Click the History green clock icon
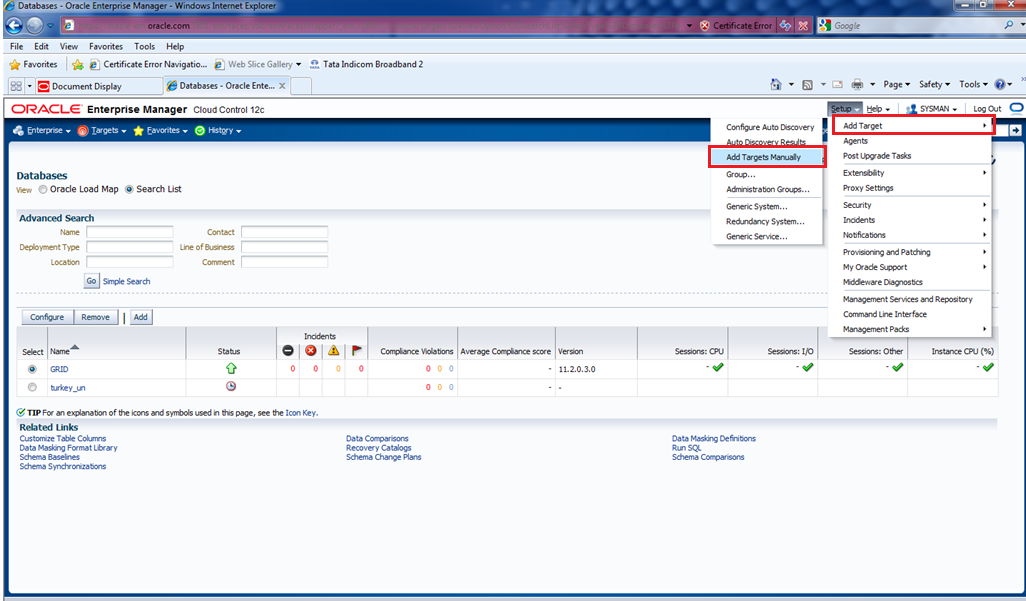 pos(200,131)
